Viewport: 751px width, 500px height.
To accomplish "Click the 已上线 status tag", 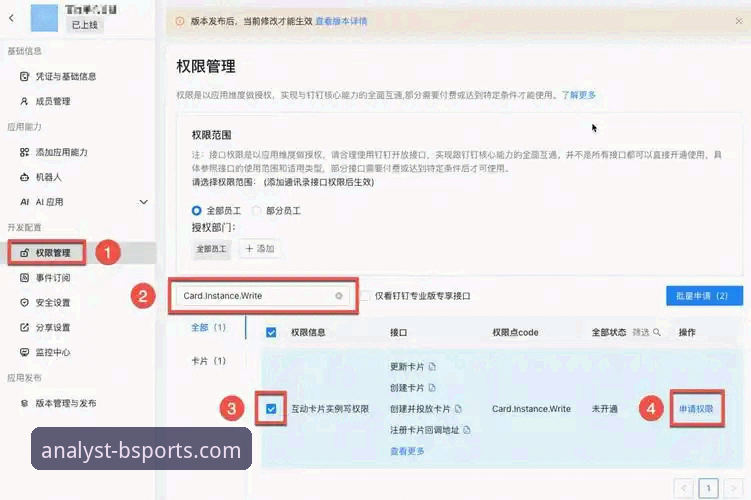I will click(84, 25).
